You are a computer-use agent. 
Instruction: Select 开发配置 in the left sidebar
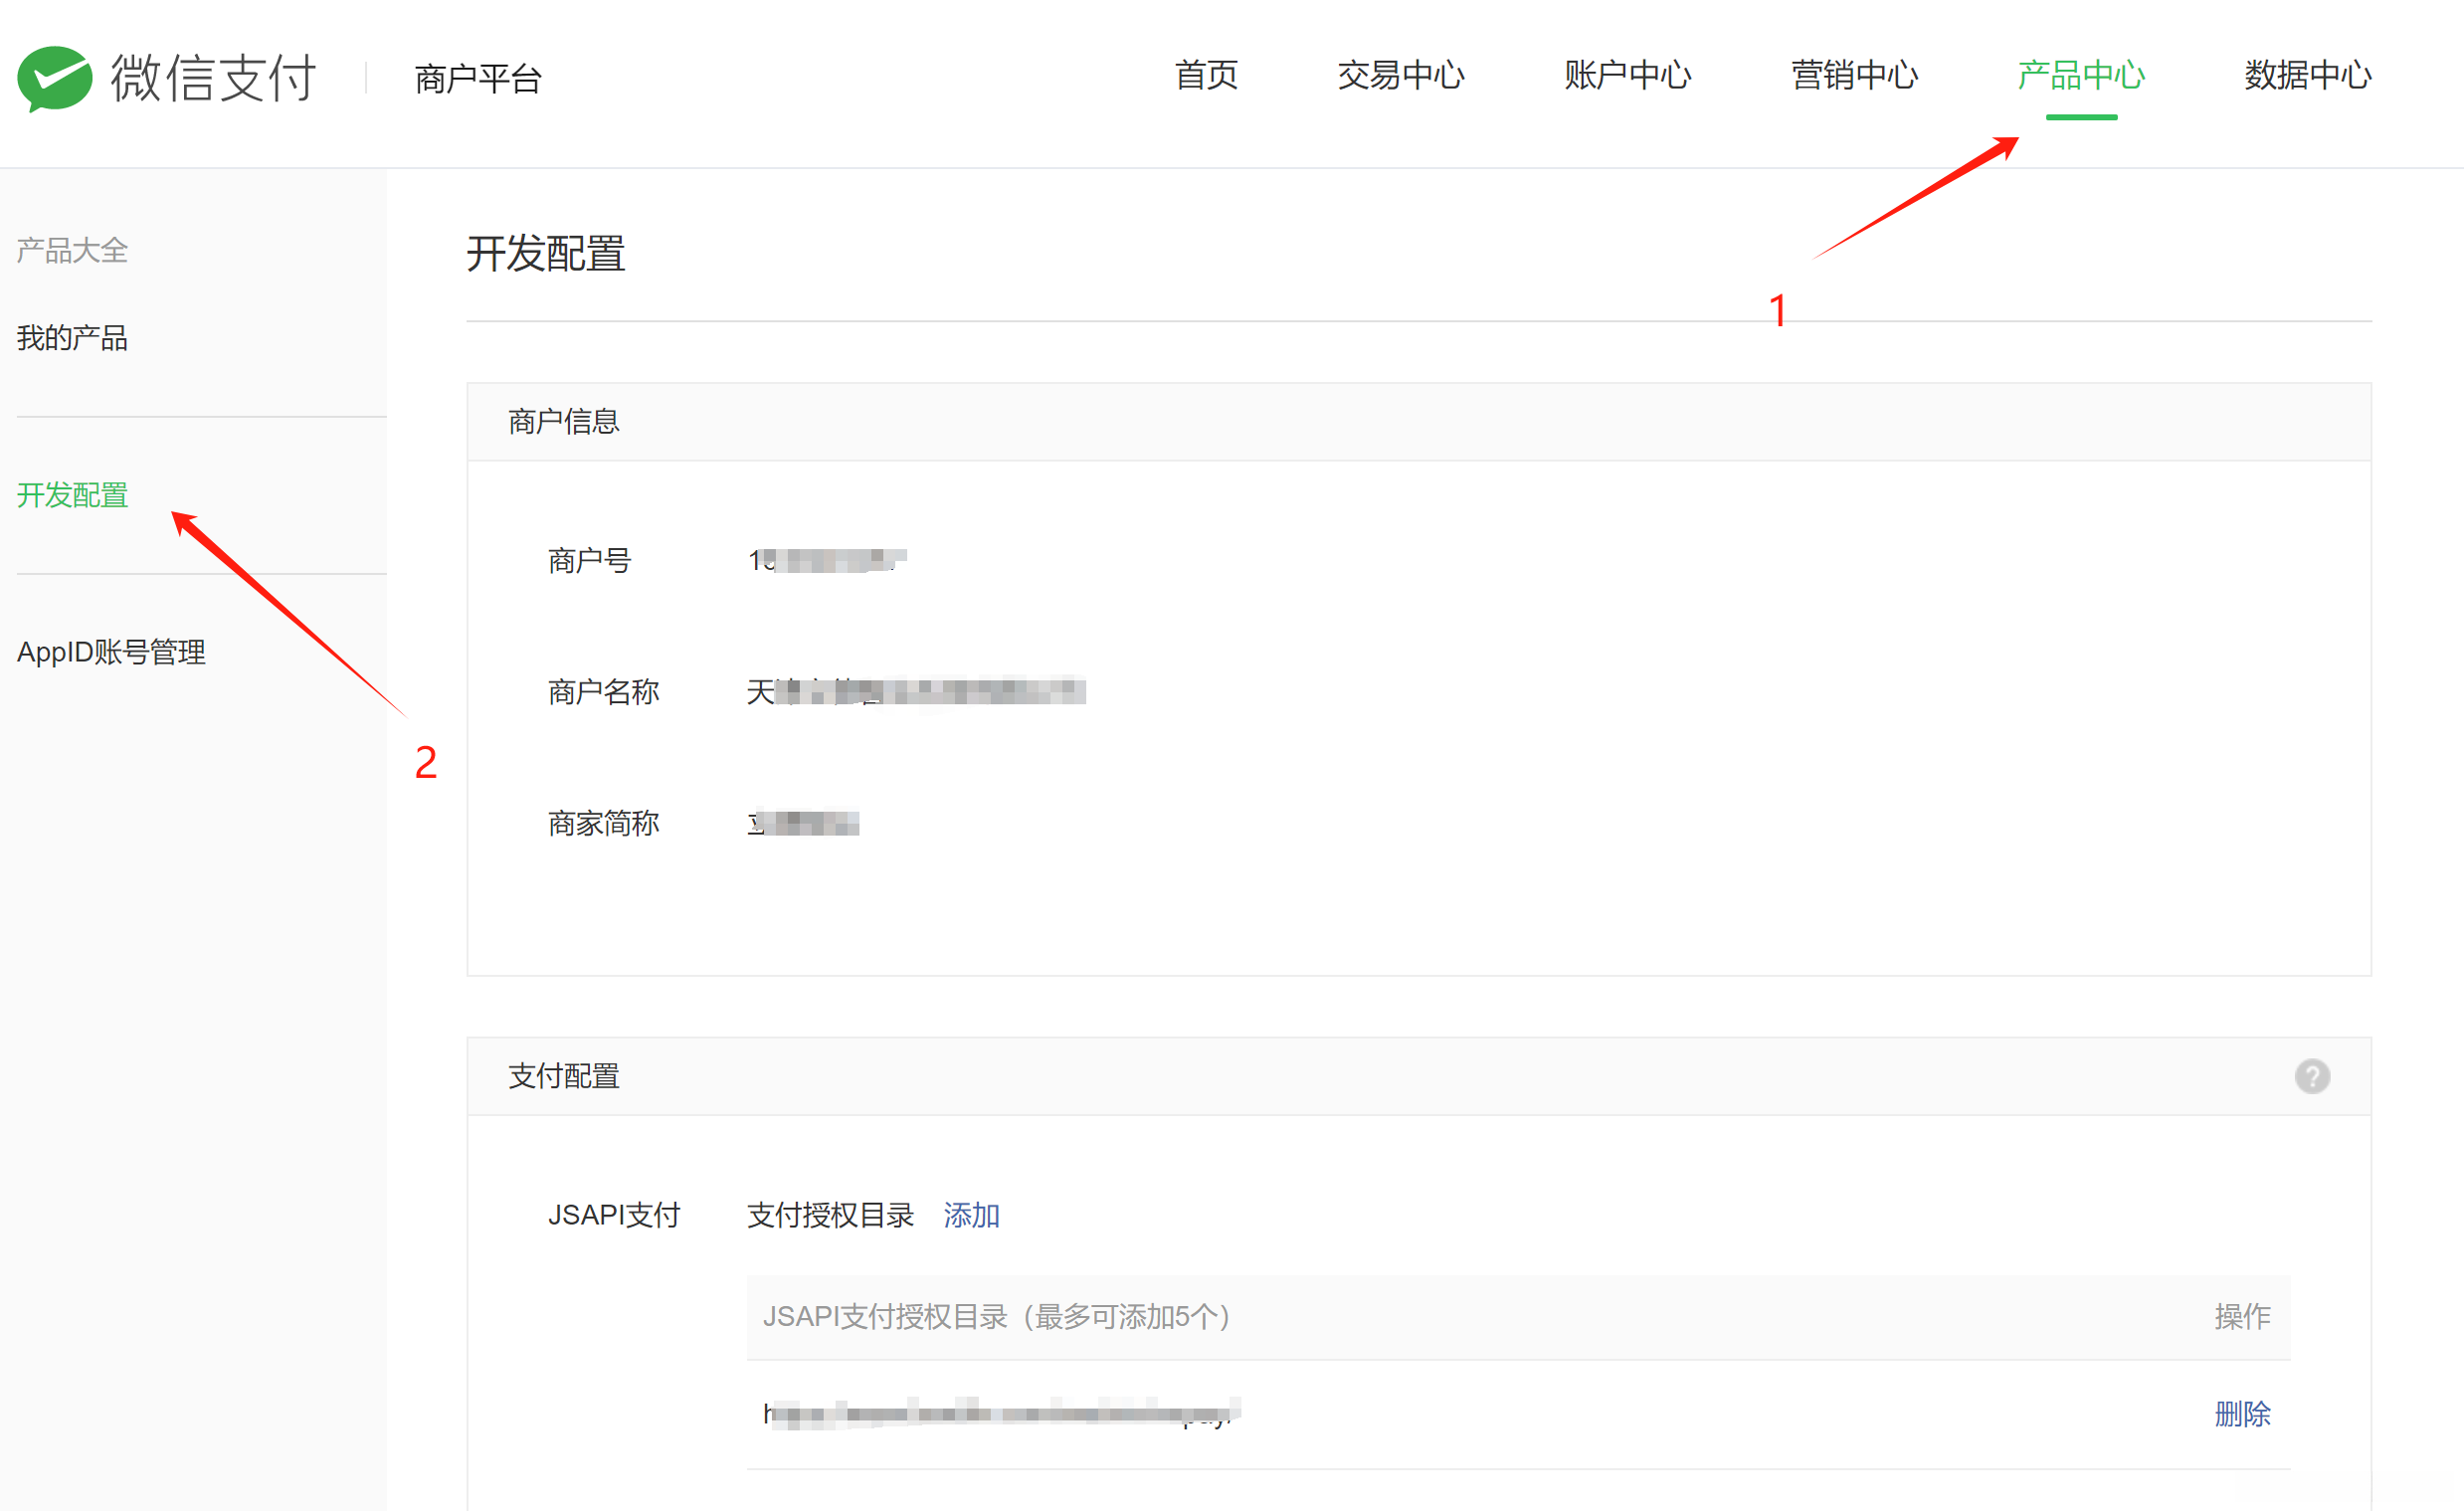coord(72,495)
